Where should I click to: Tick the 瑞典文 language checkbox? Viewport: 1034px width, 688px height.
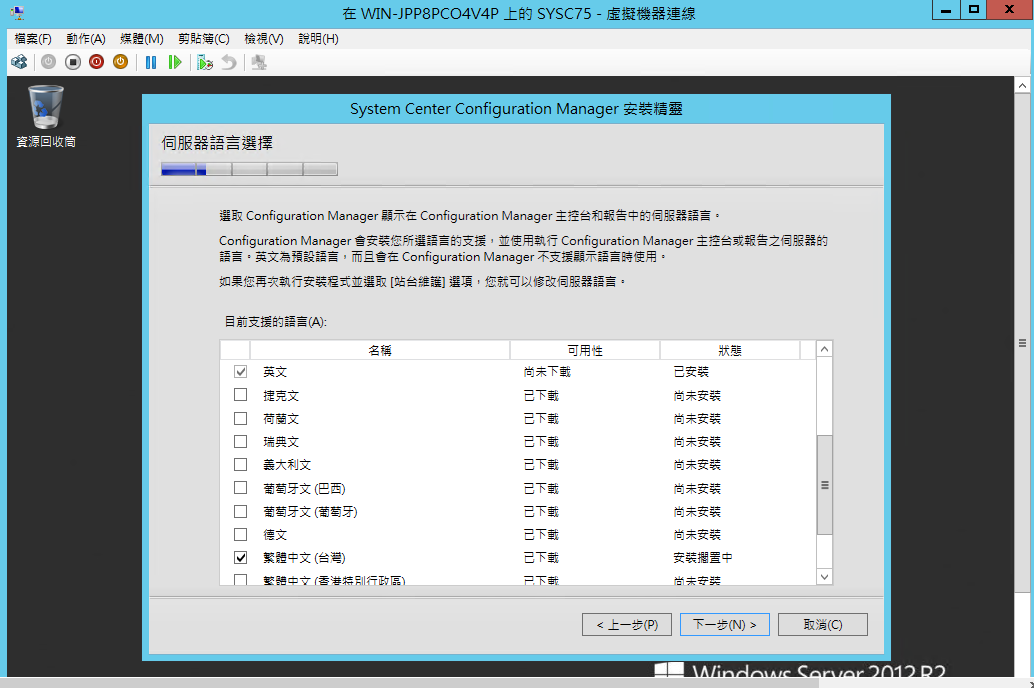[241, 441]
